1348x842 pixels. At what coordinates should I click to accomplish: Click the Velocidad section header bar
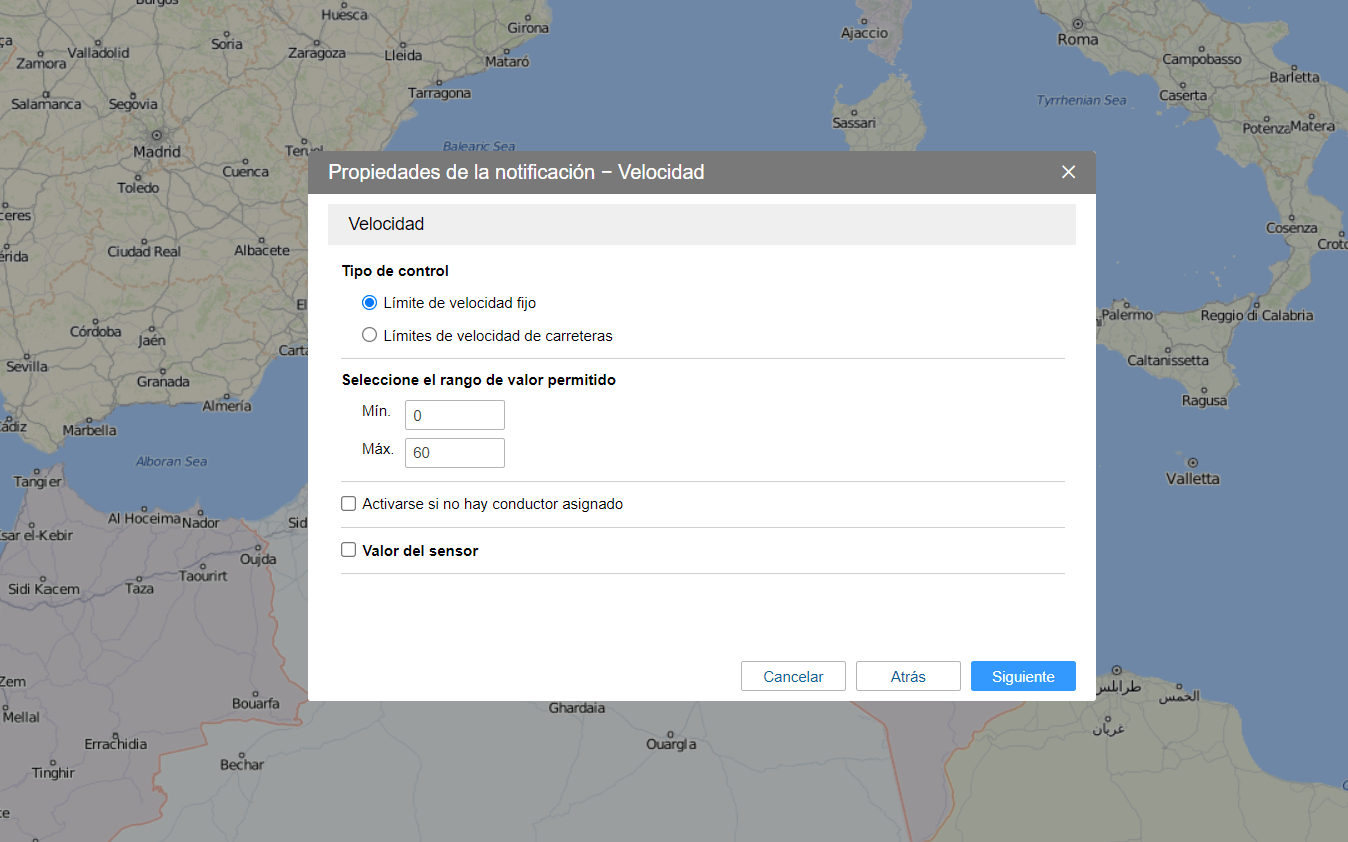point(701,224)
